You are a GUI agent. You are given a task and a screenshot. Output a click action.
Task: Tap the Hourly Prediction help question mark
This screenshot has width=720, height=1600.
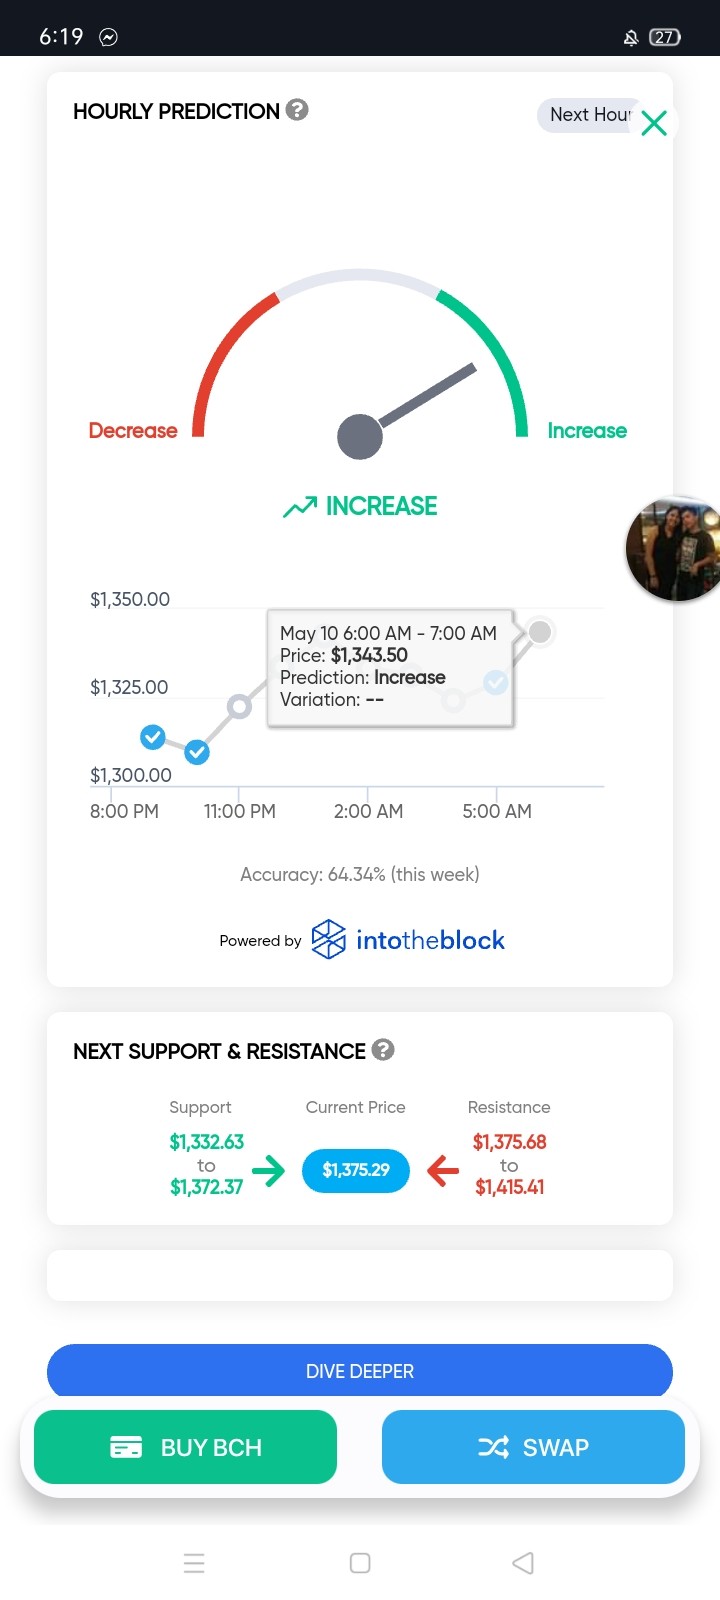[297, 110]
